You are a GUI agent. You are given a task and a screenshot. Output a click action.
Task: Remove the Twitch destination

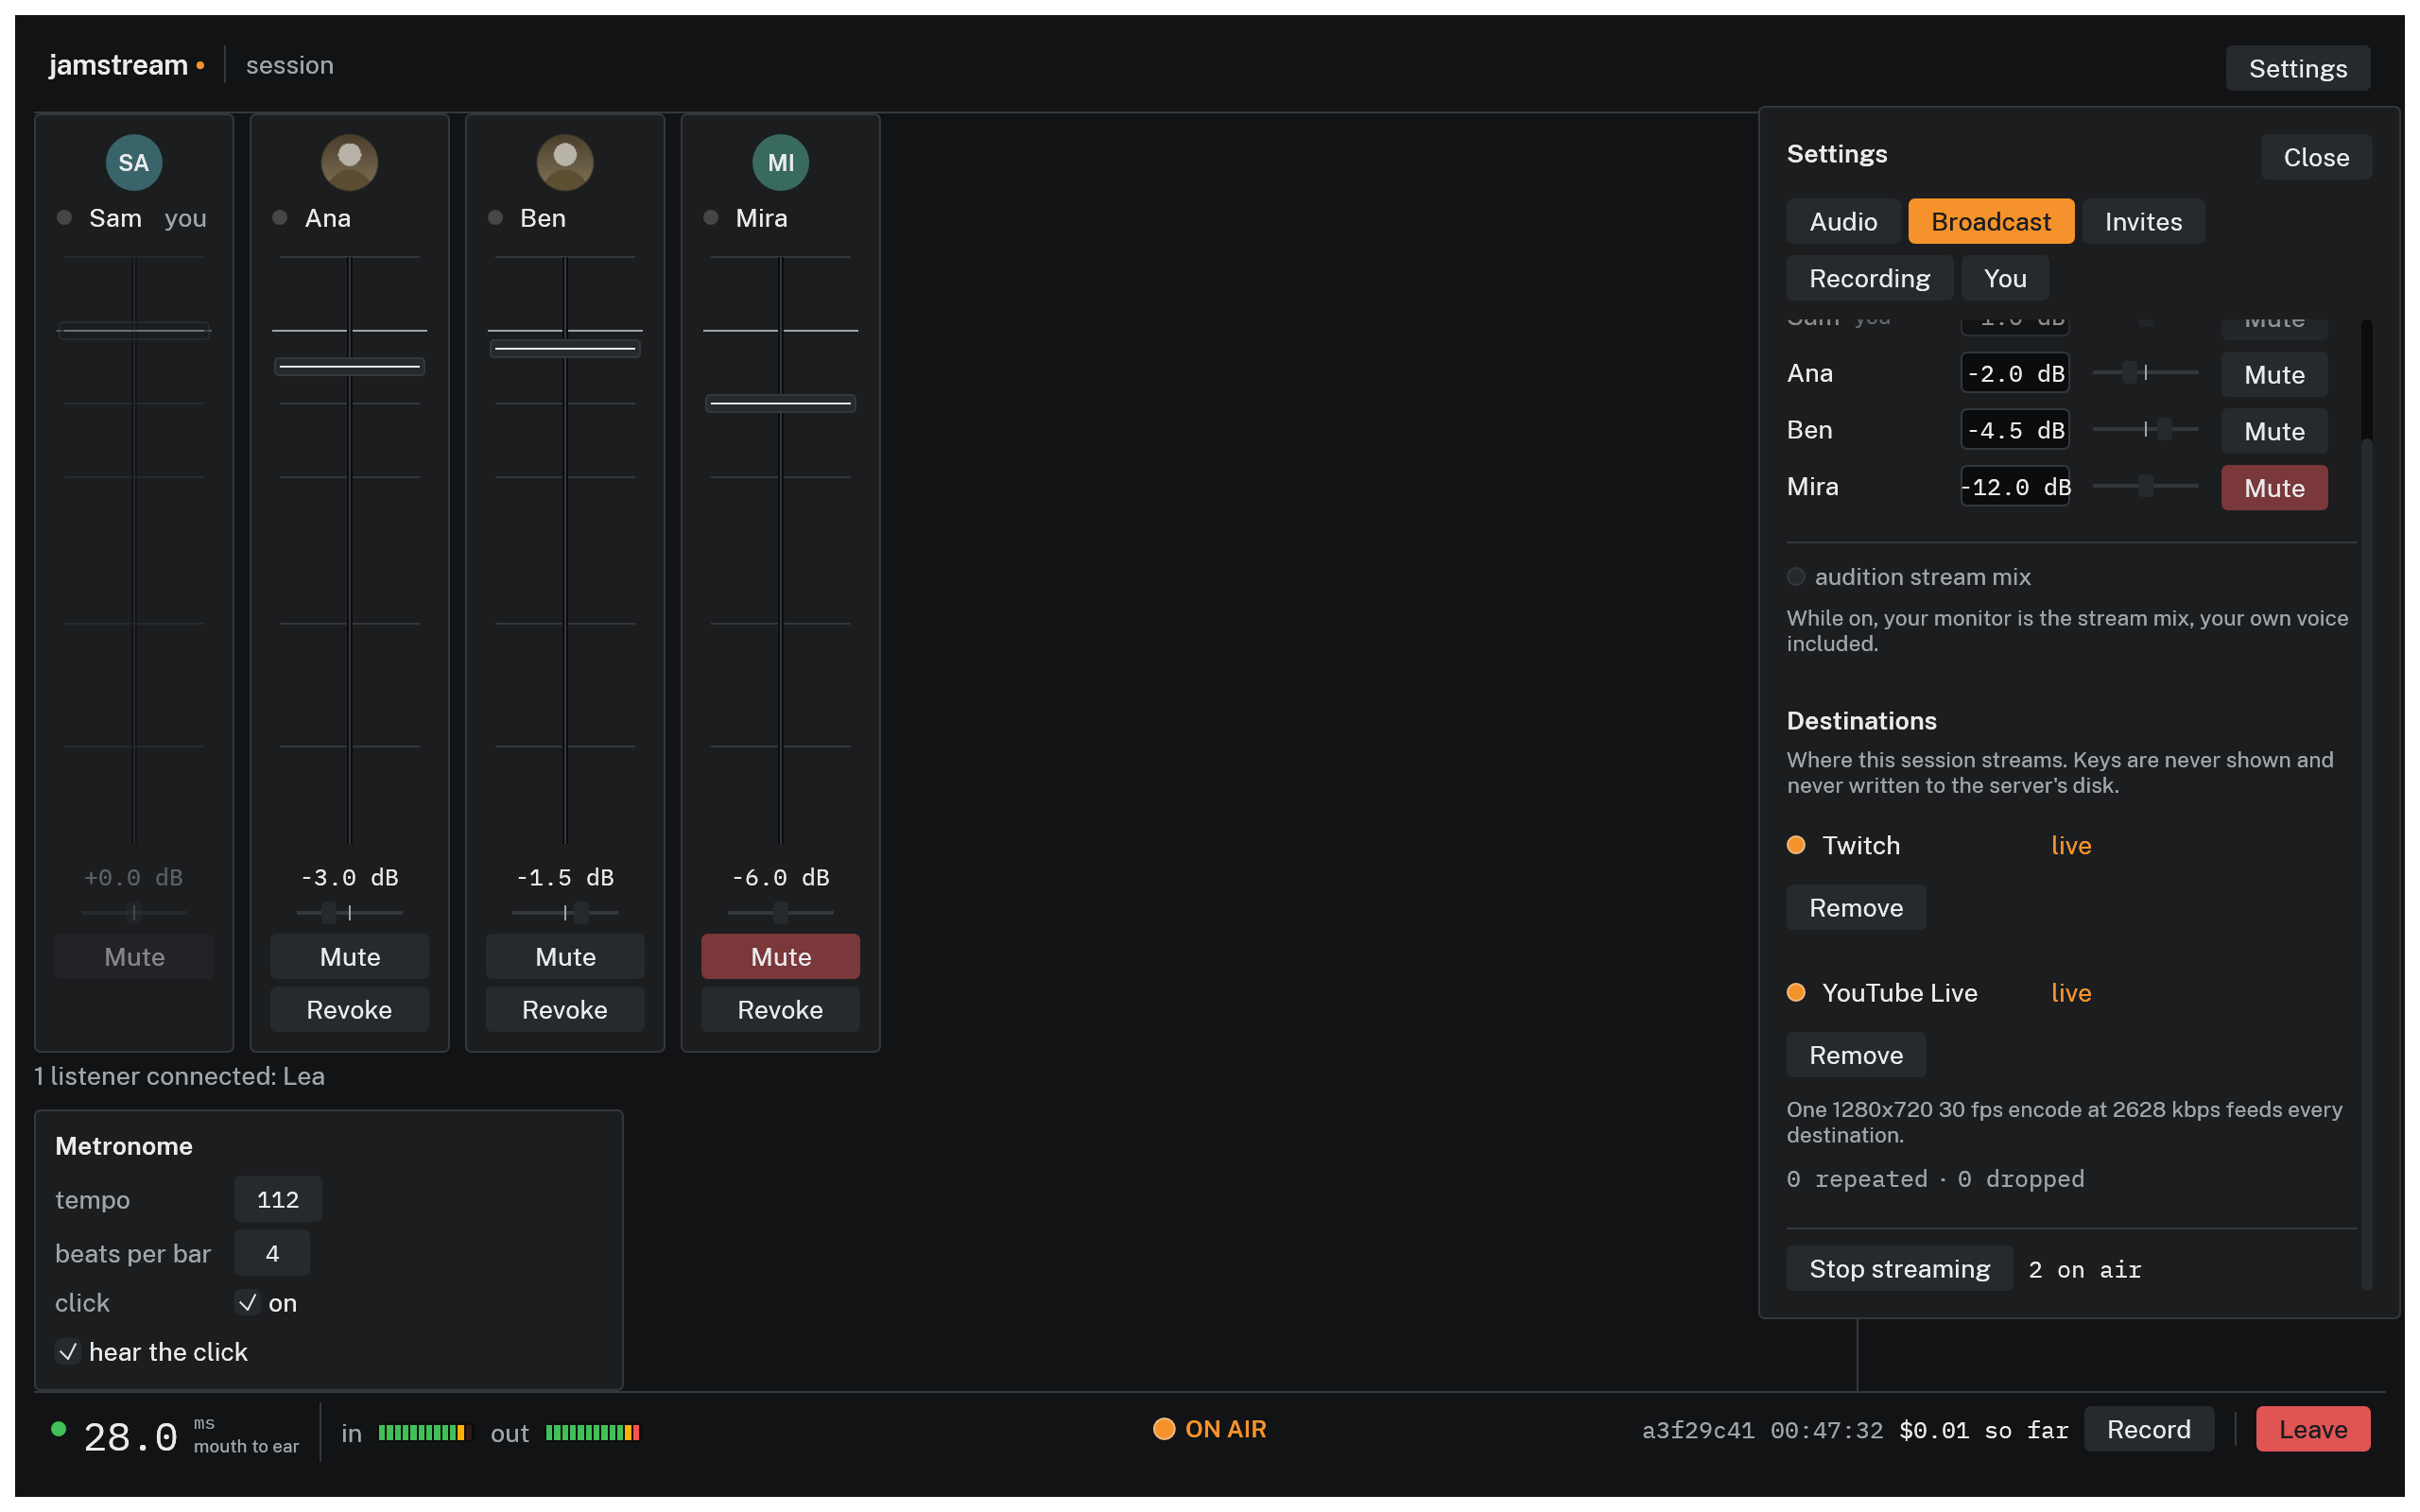[1856, 908]
